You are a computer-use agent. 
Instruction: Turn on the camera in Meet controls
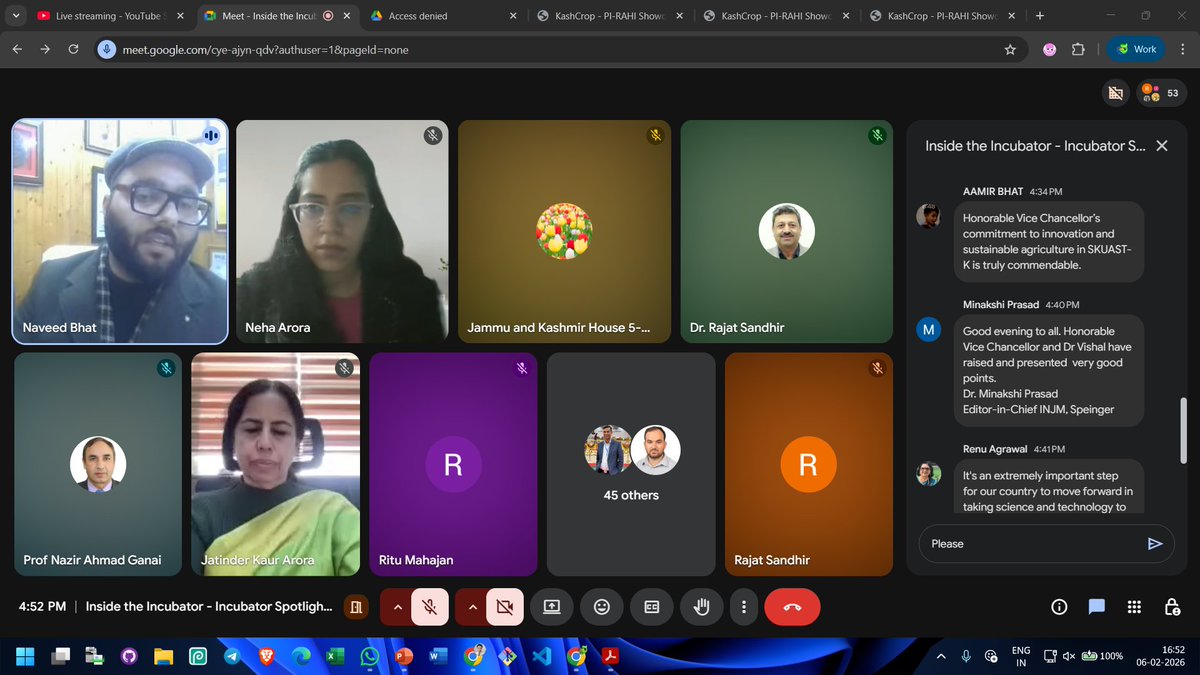tap(505, 607)
